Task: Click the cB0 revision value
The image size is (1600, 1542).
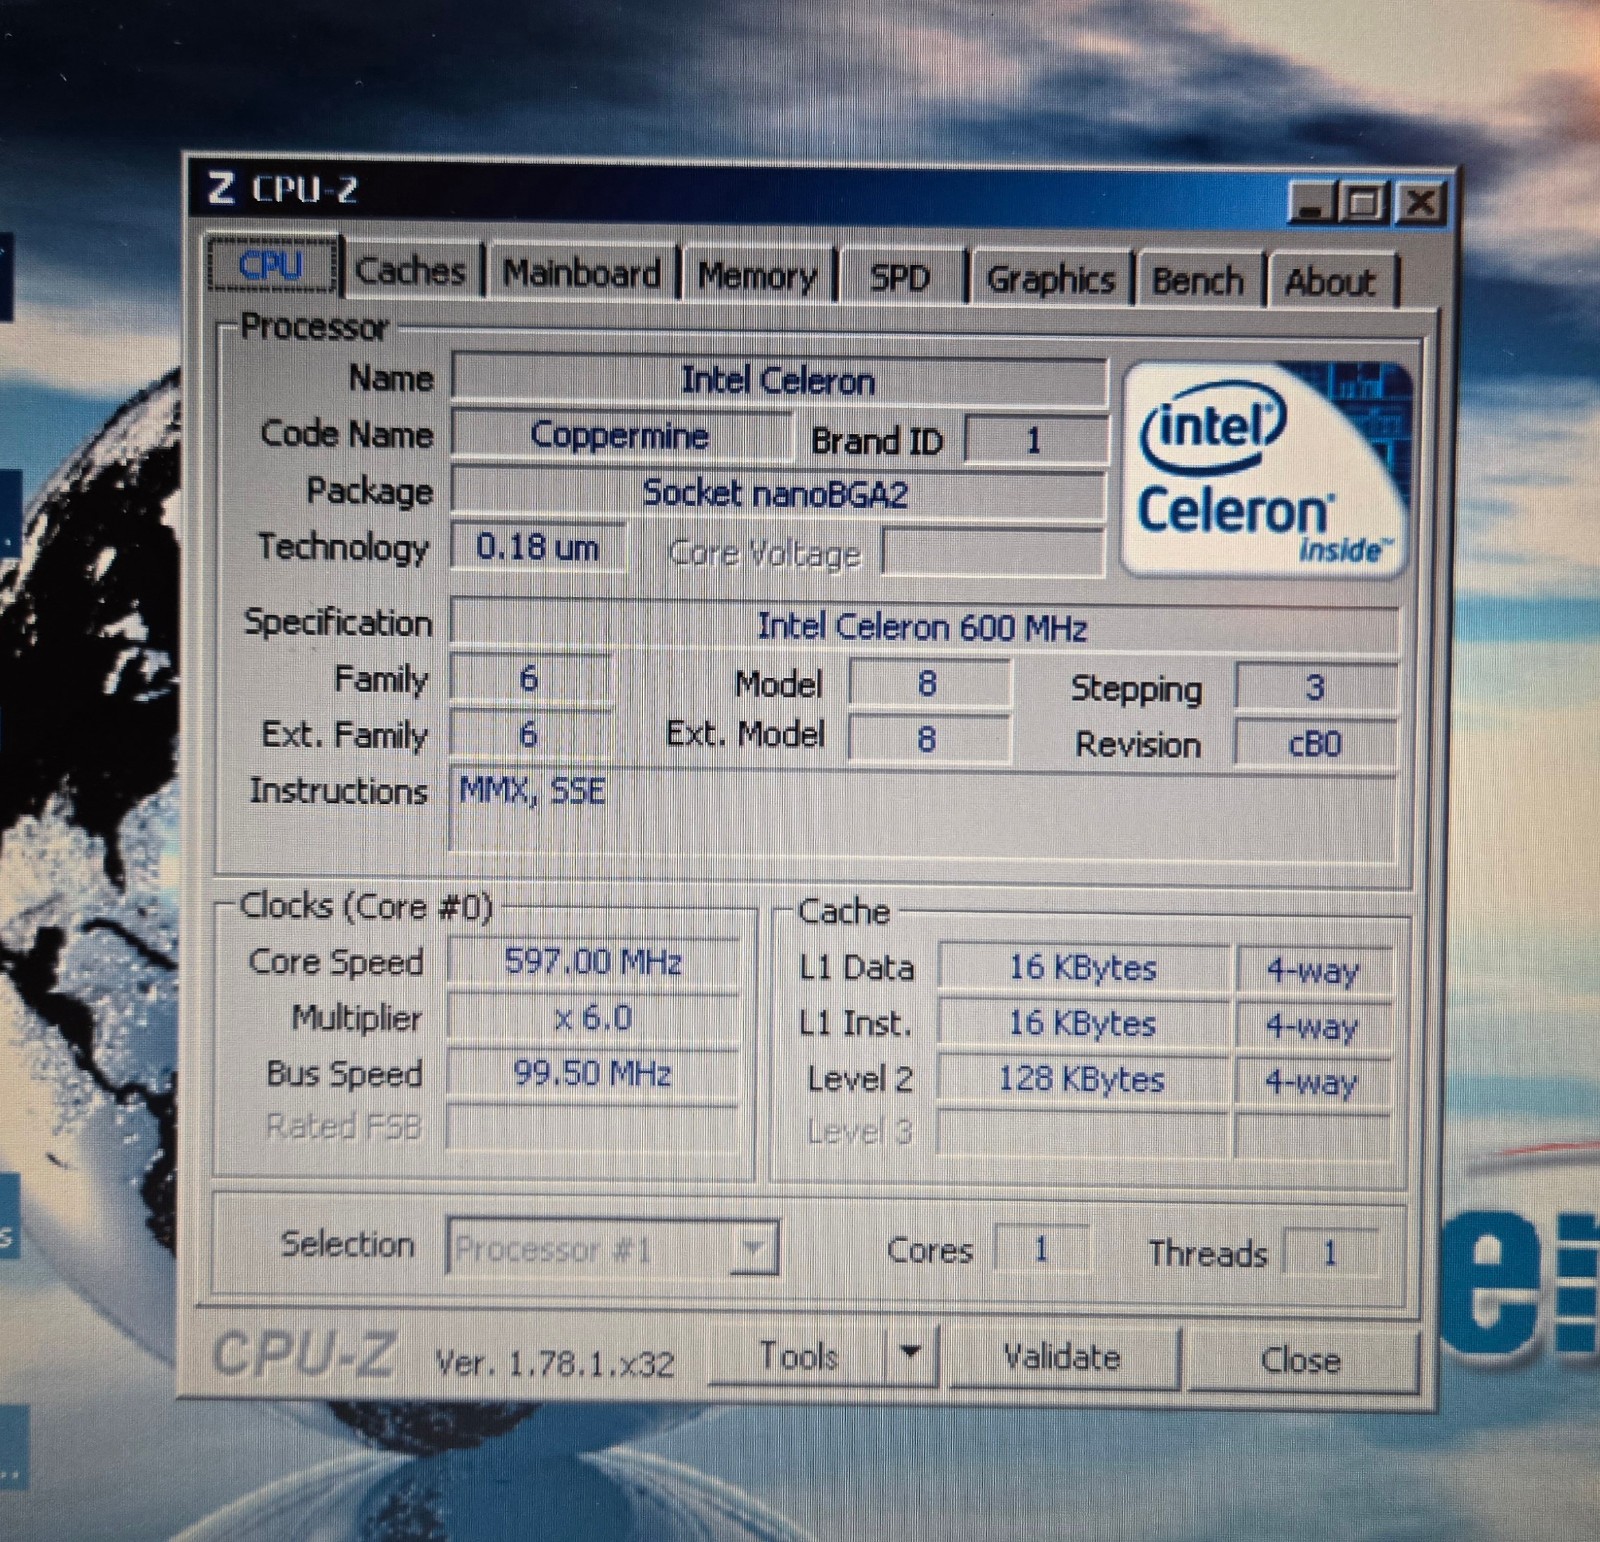Action: tap(1314, 744)
